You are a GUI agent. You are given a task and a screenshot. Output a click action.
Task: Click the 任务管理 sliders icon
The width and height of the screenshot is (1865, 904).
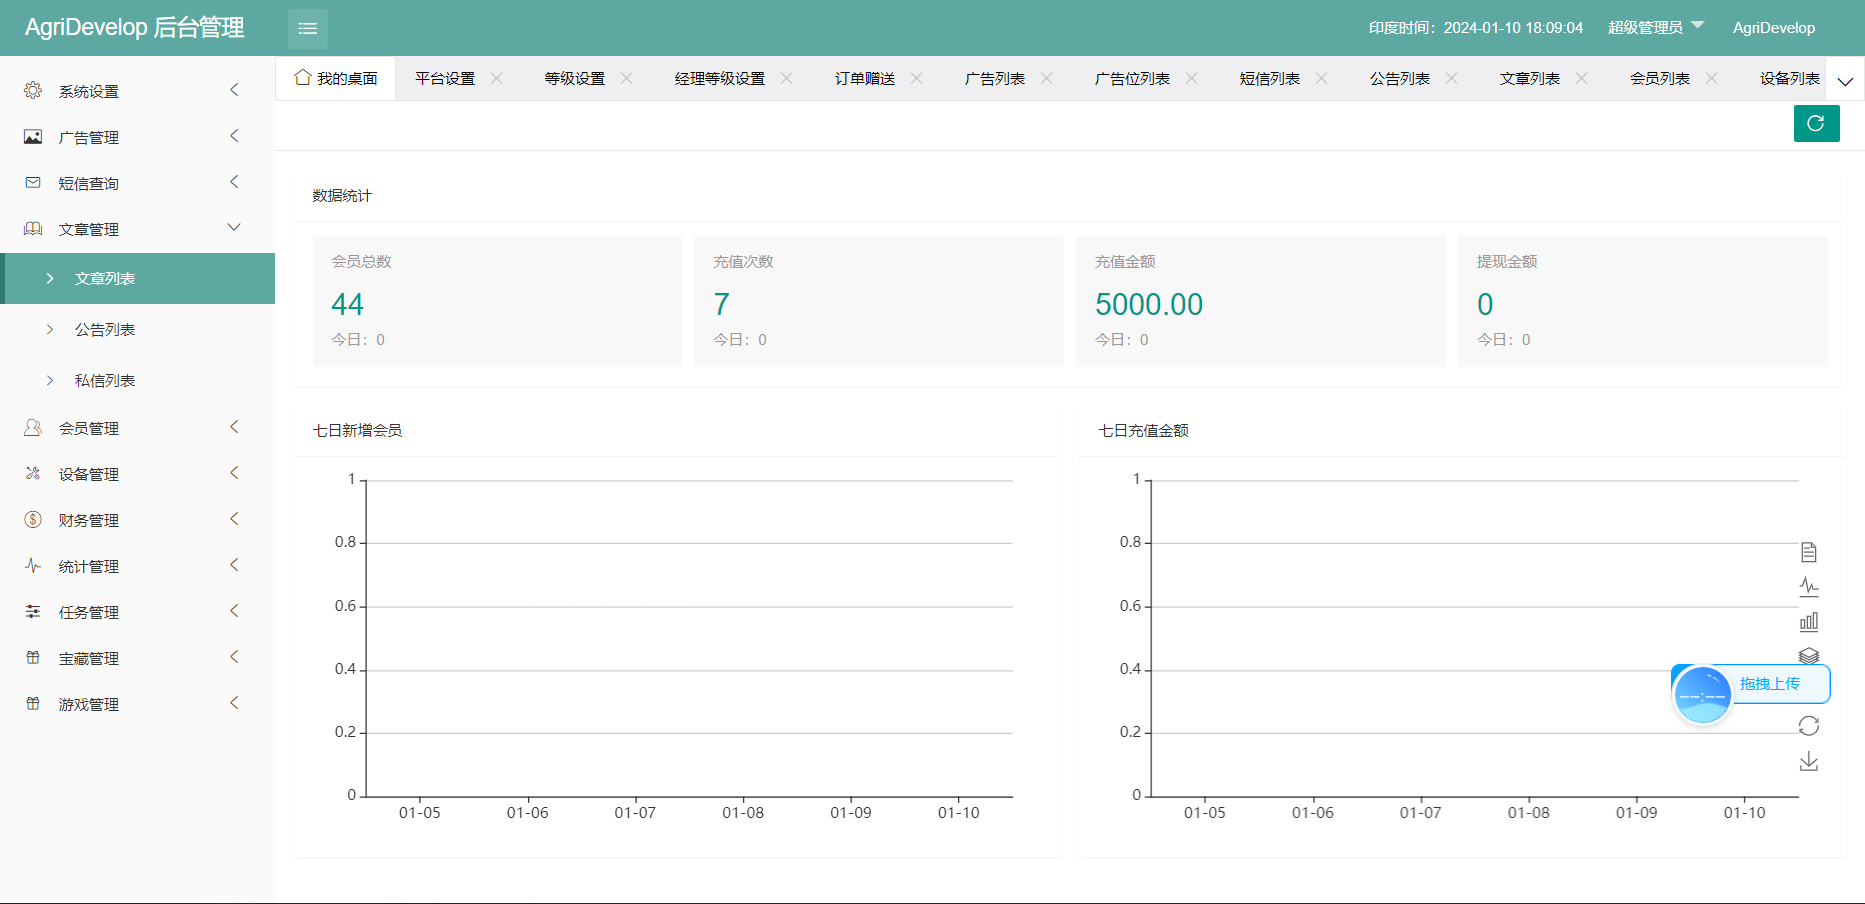coord(33,612)
